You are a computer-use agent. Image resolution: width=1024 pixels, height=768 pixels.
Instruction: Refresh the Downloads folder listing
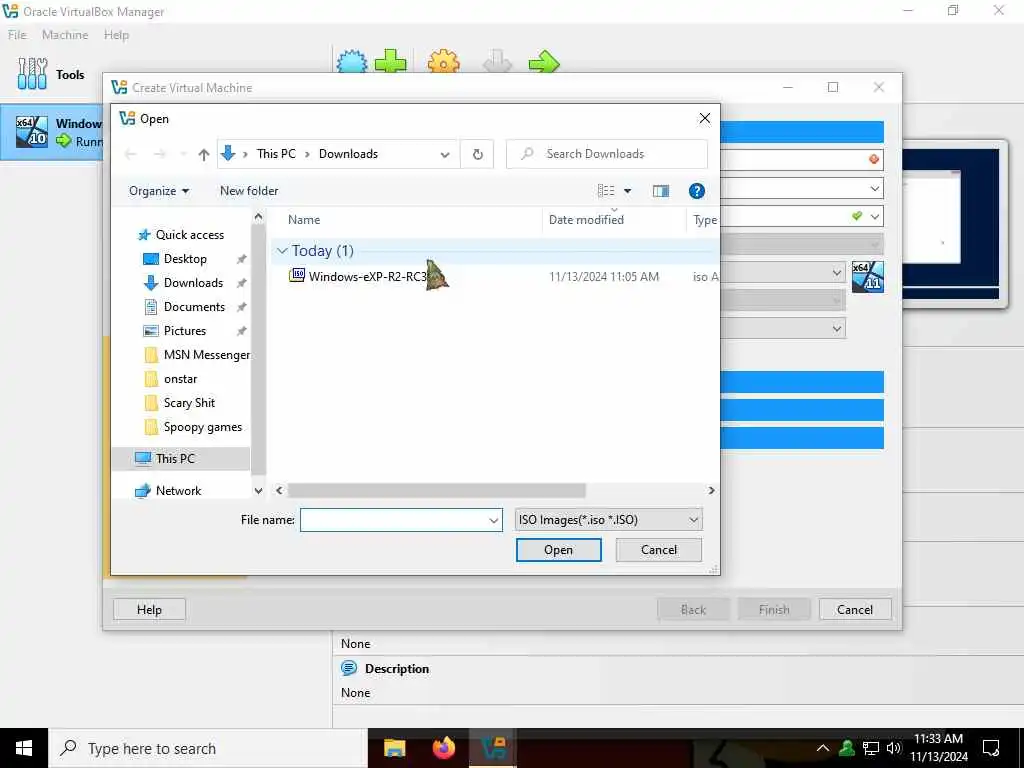(x=477, y=154)
